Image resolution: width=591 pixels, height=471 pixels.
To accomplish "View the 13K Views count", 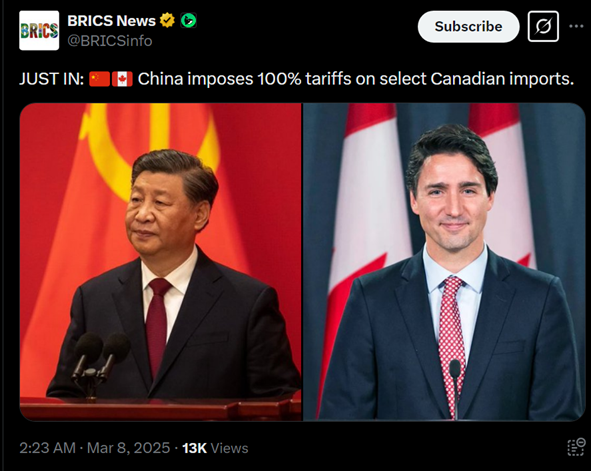I will point(215,448).
